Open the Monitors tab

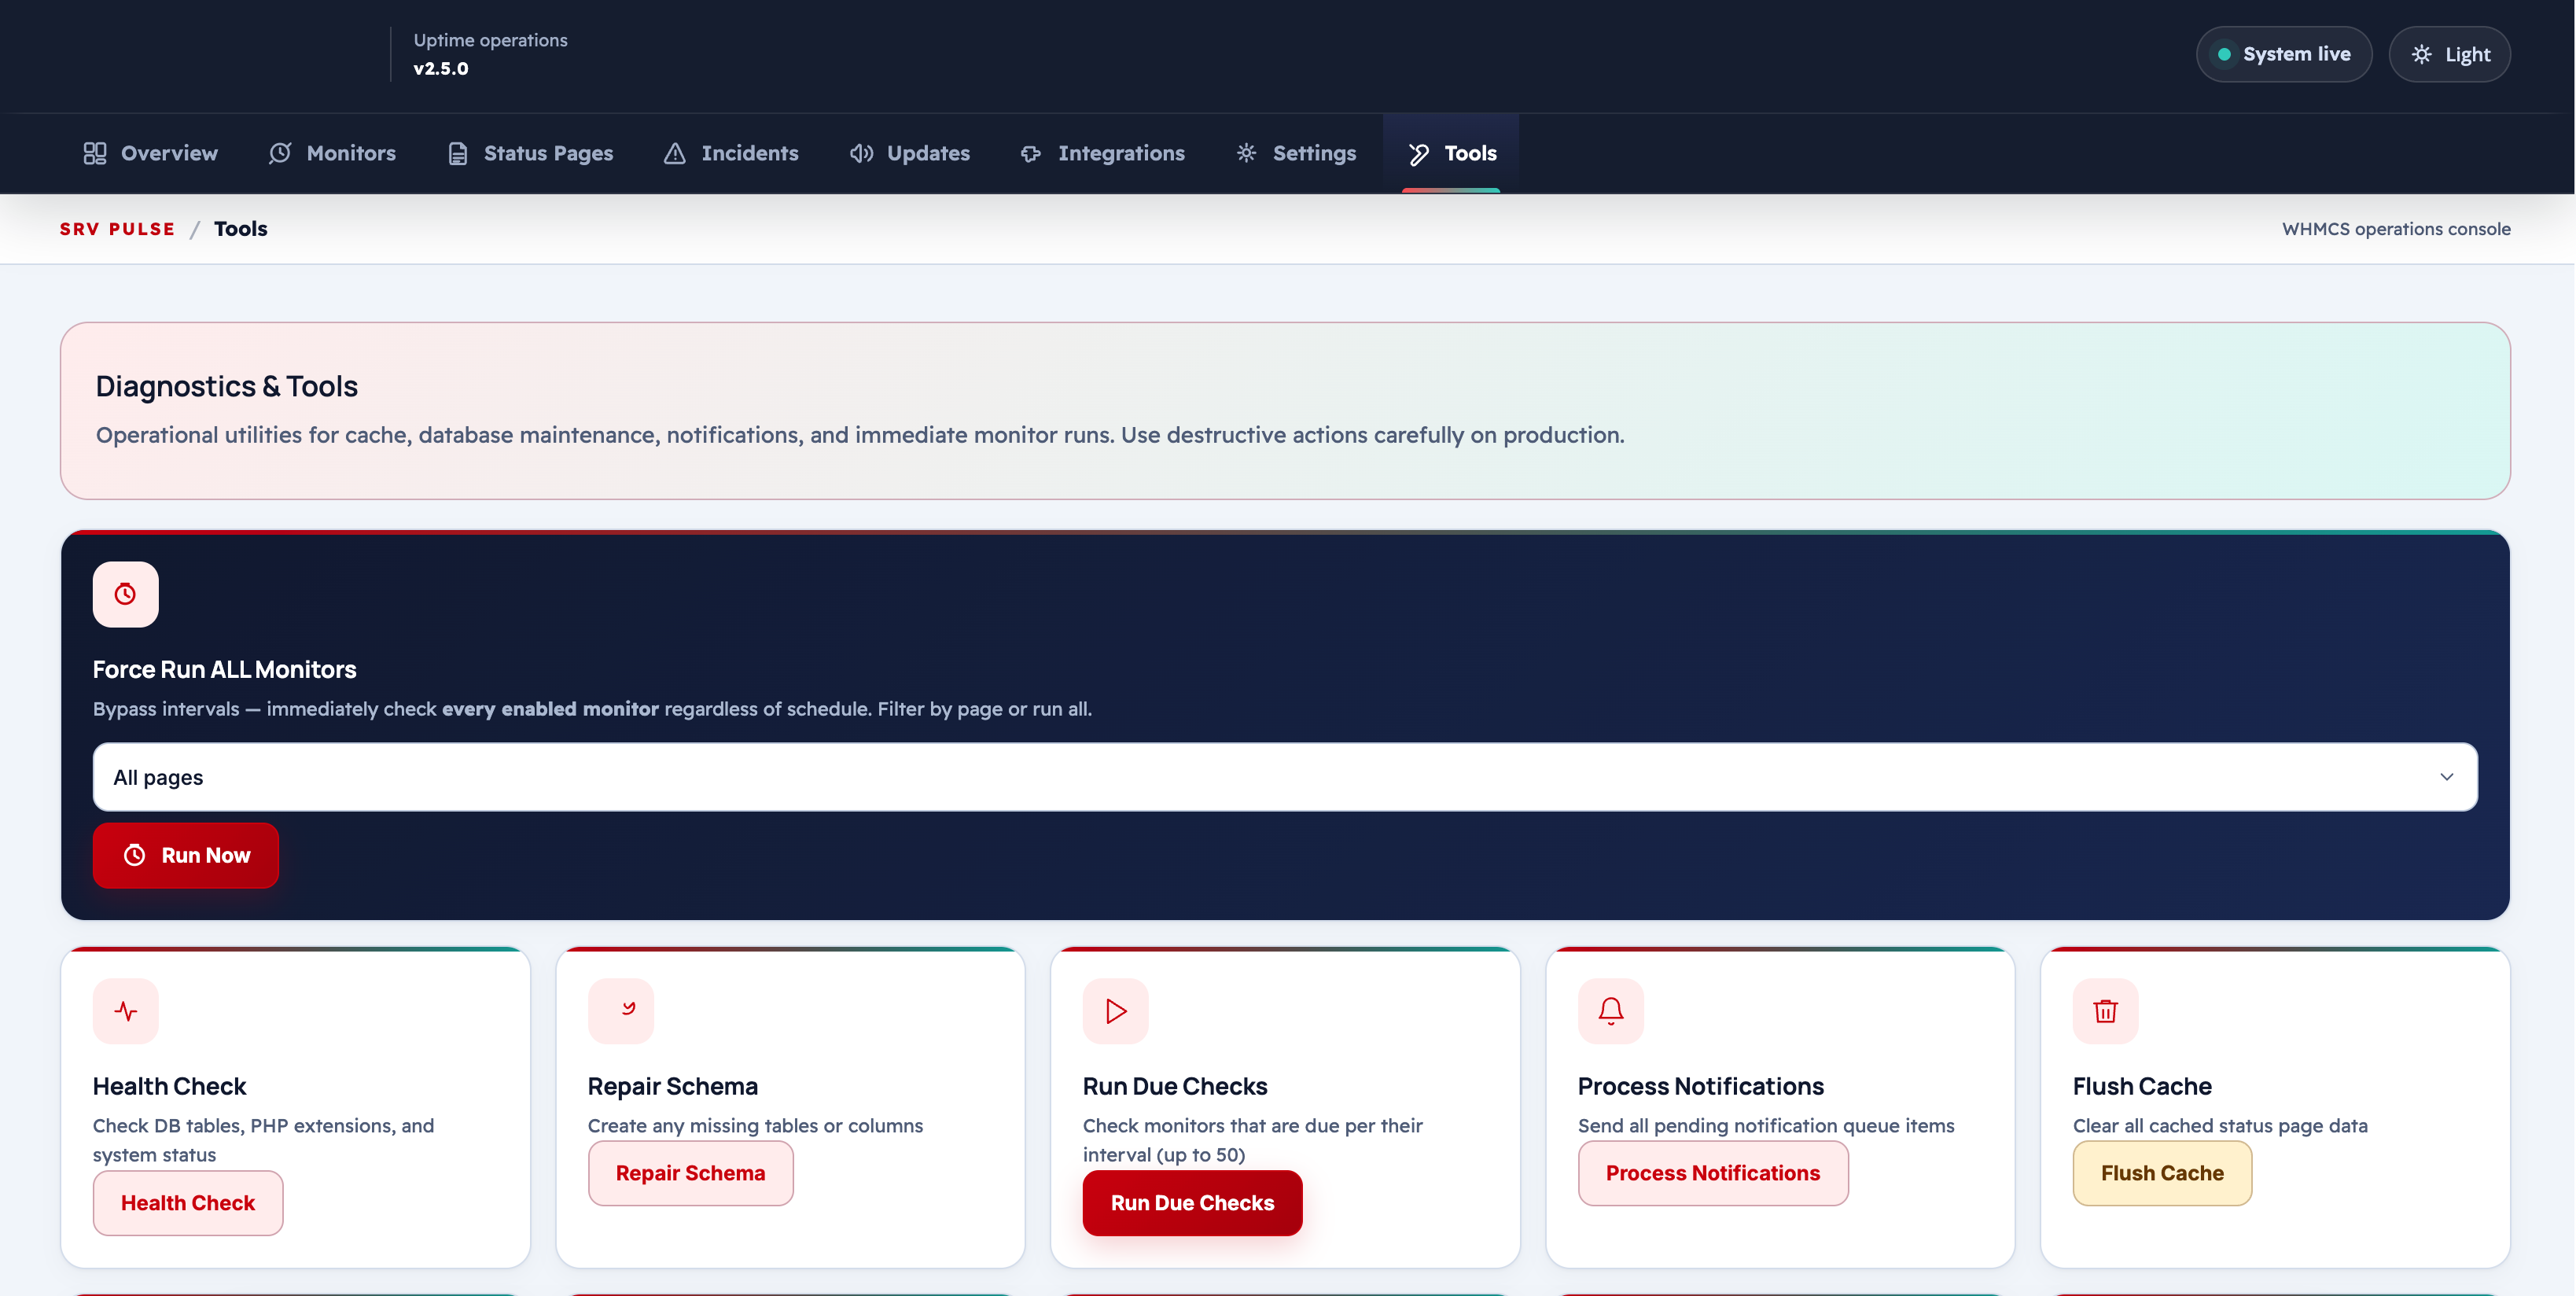point(332,153)
